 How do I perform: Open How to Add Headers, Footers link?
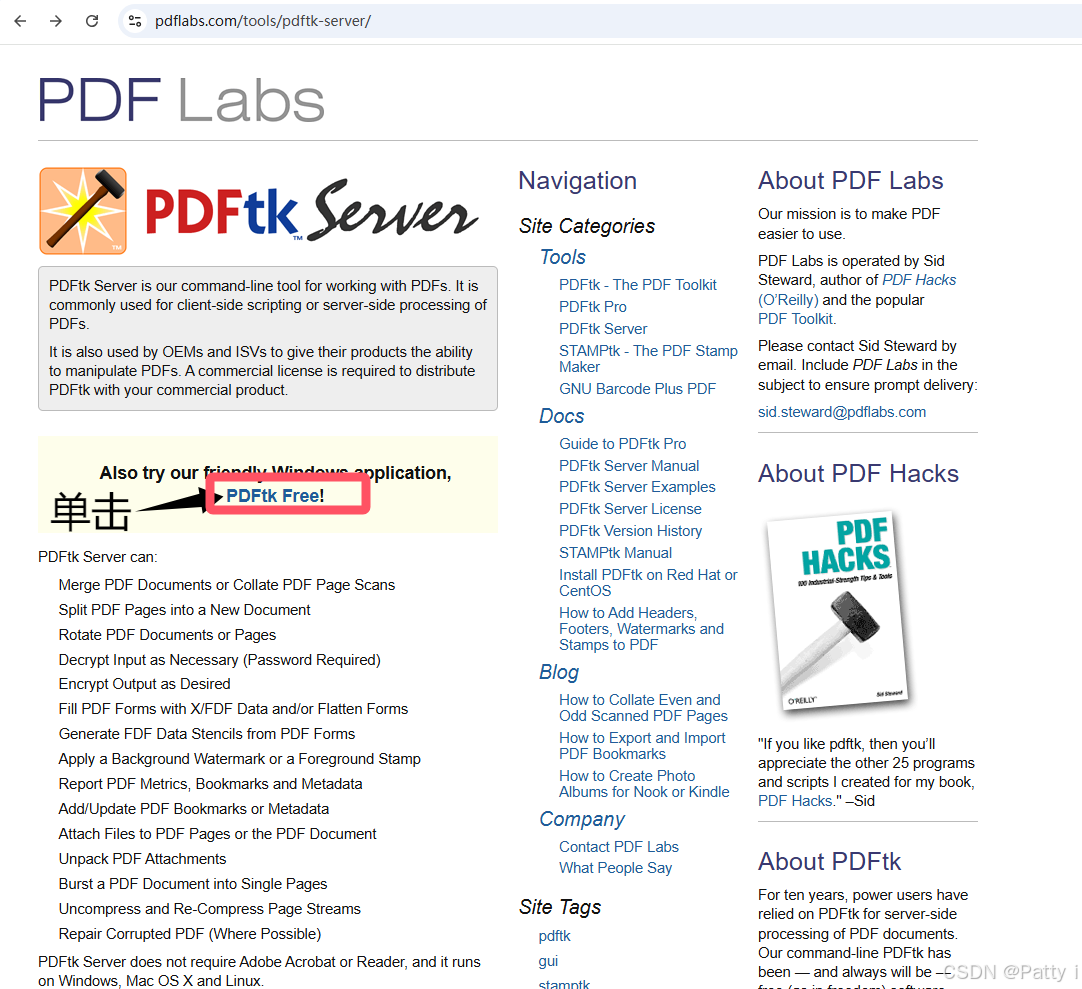click(x=642, y=629)
